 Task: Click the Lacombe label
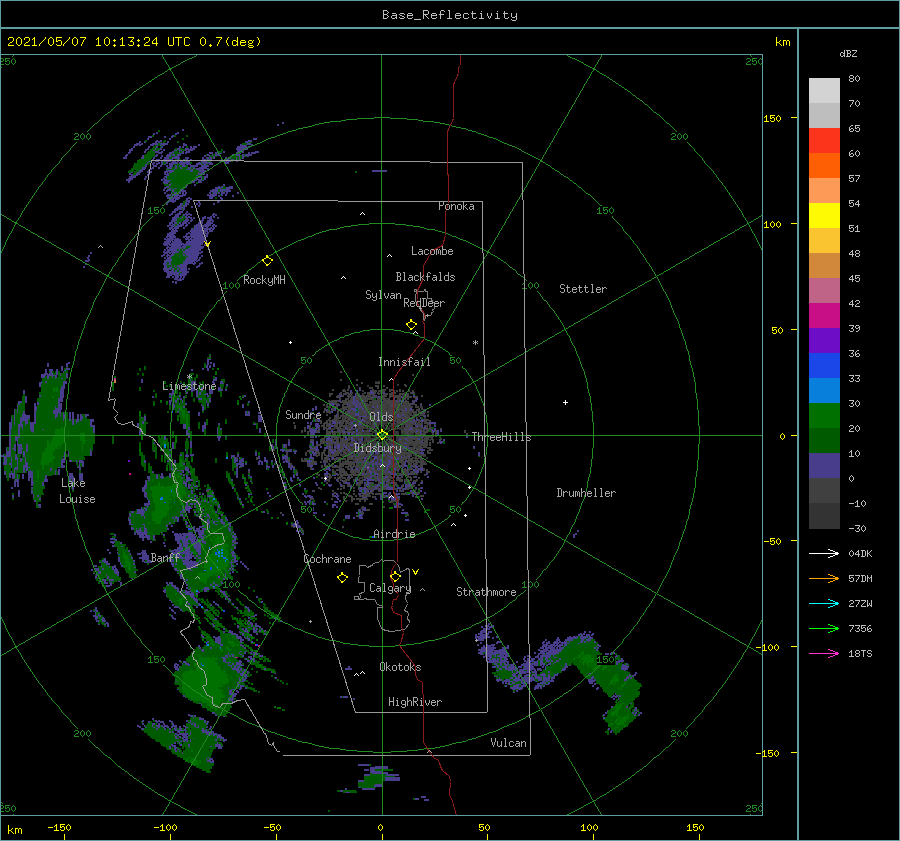click(x=432, y=251)
